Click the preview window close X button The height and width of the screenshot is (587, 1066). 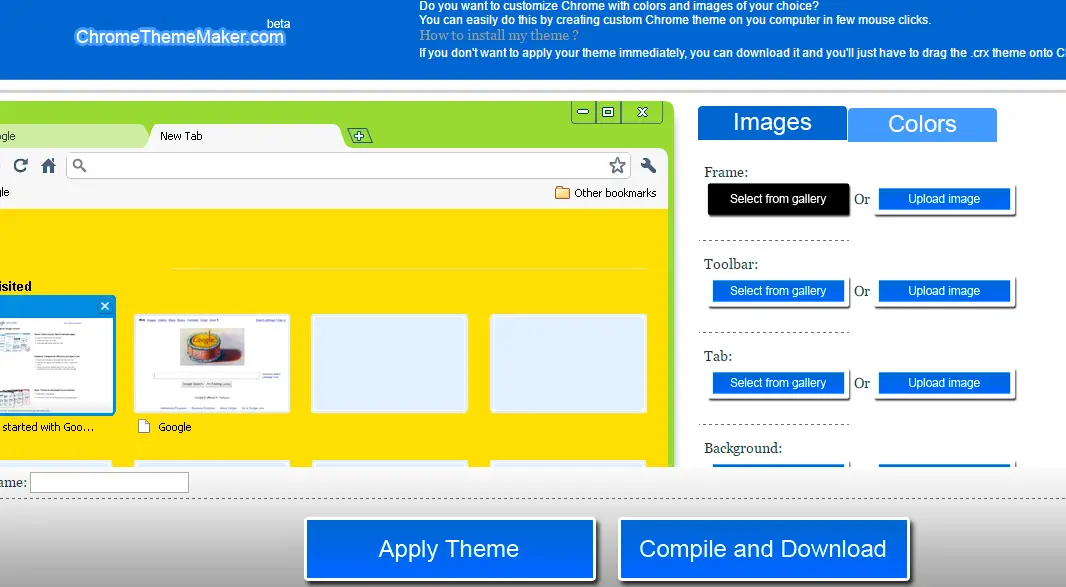(x=642, y=112)
